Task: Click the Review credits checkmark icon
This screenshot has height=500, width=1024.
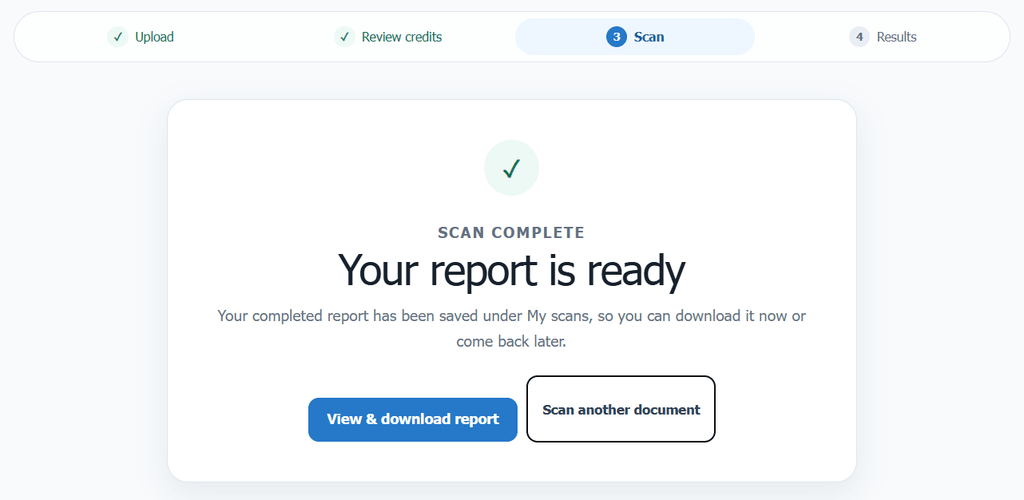Action: 344,37
